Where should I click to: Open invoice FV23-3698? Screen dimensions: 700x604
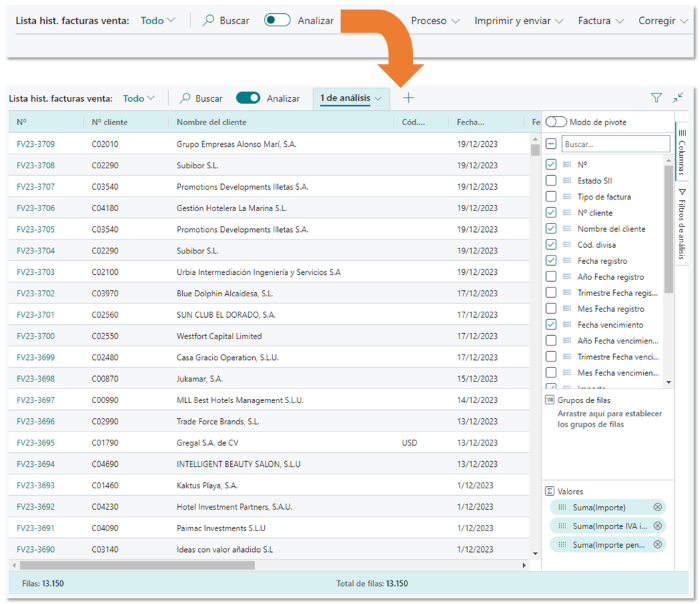[36, 379]
